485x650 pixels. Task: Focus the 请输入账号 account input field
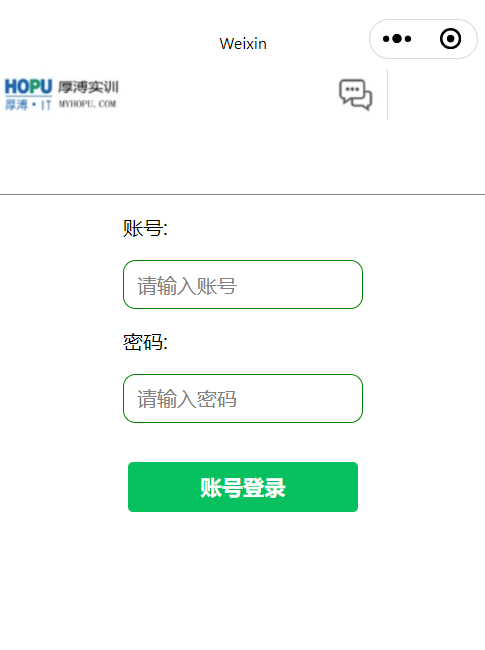[x=243, y=285]
